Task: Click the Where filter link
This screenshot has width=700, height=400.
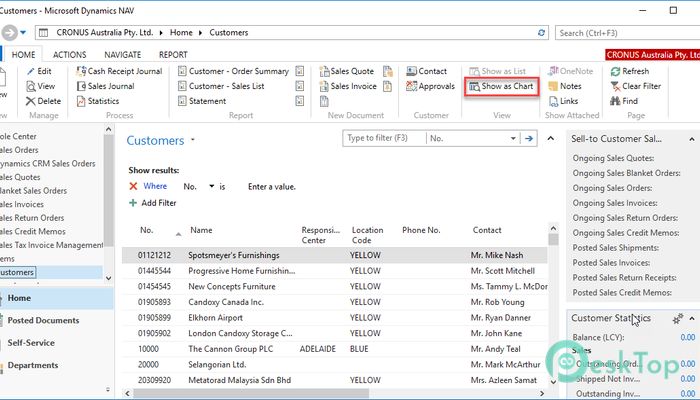Action: (155, 186)
